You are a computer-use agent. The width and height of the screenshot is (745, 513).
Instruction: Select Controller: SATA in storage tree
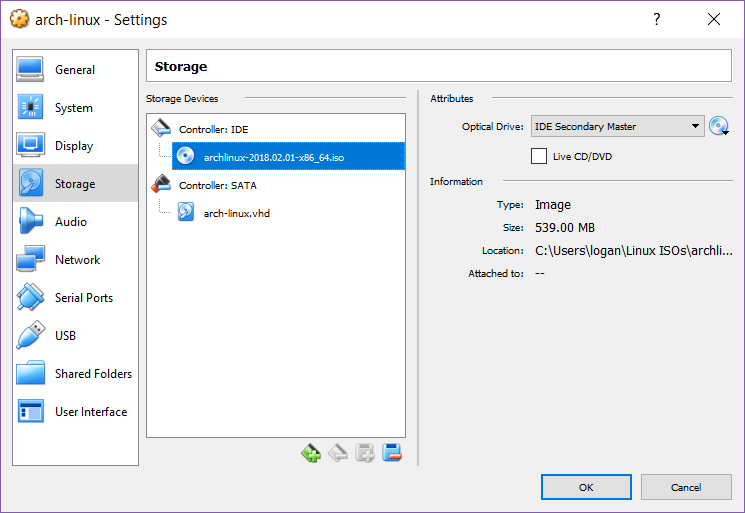pos(218,185)
